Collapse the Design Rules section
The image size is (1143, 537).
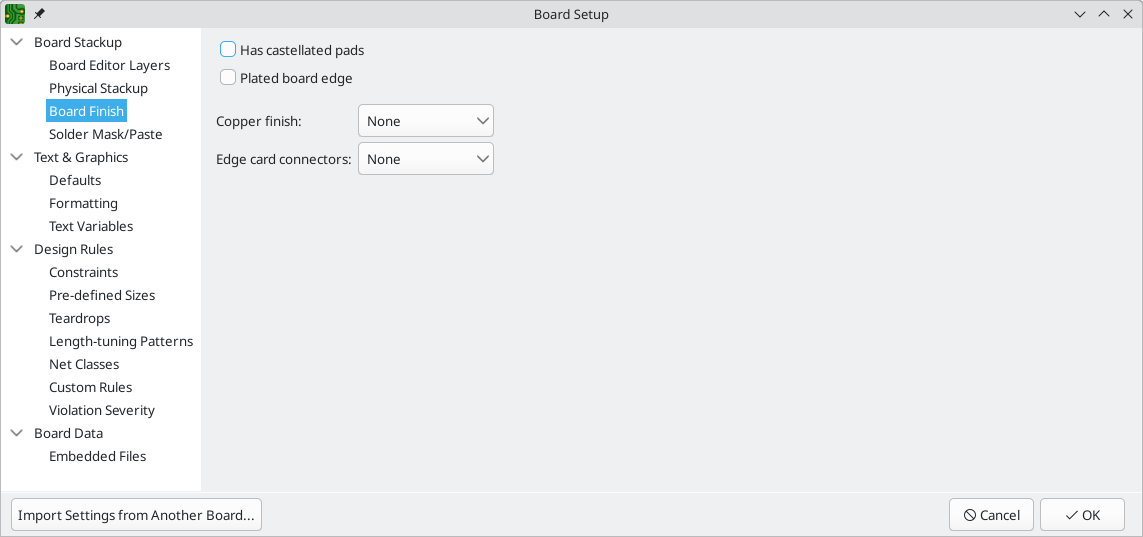[16, 249]
